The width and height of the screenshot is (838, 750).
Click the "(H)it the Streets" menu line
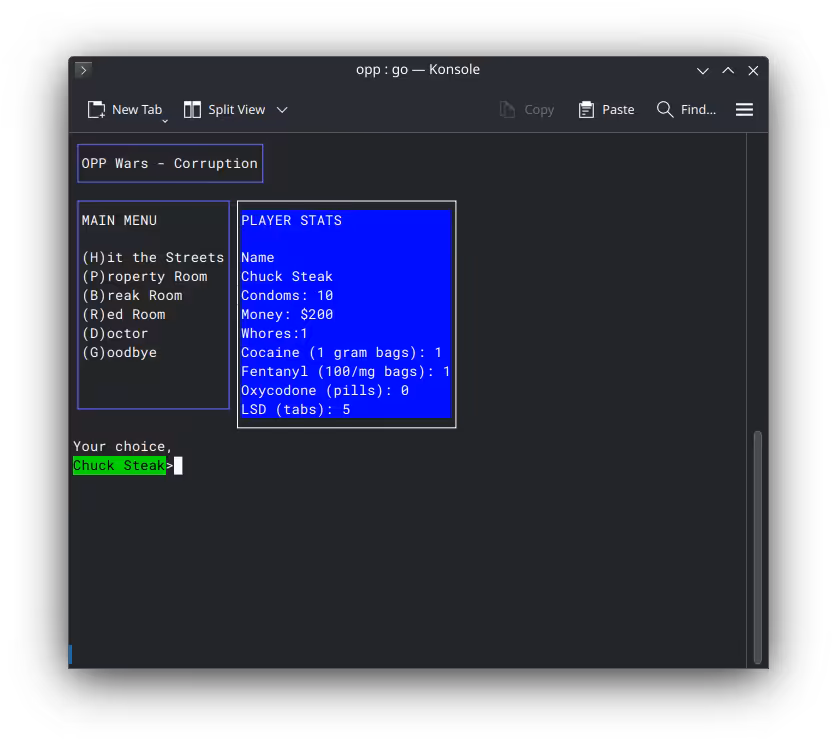point(153,258)
